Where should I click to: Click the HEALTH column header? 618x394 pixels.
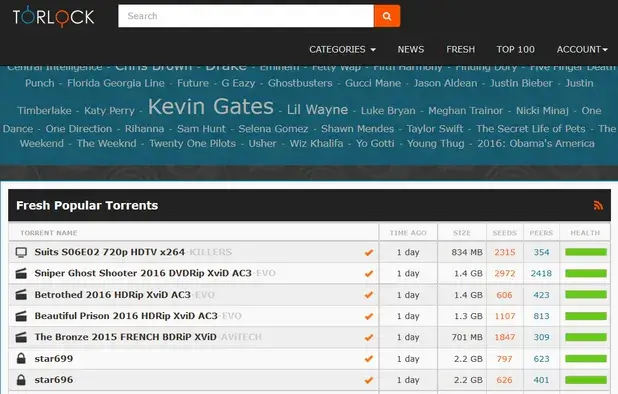coord(585,233)
